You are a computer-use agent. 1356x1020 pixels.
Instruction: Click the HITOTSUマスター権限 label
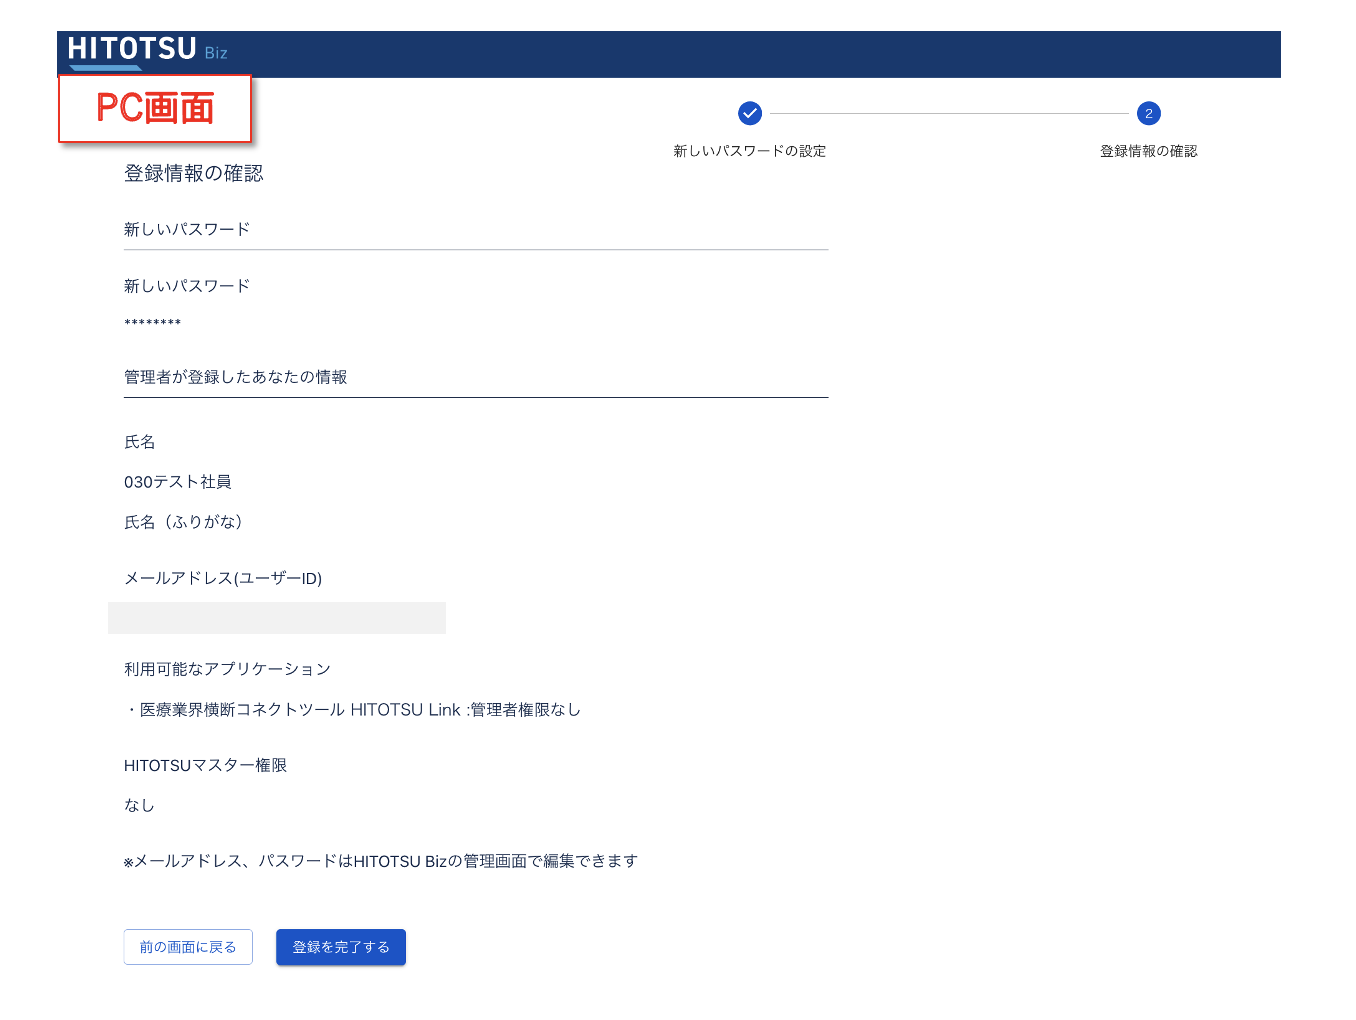click(x=205, y=765)
